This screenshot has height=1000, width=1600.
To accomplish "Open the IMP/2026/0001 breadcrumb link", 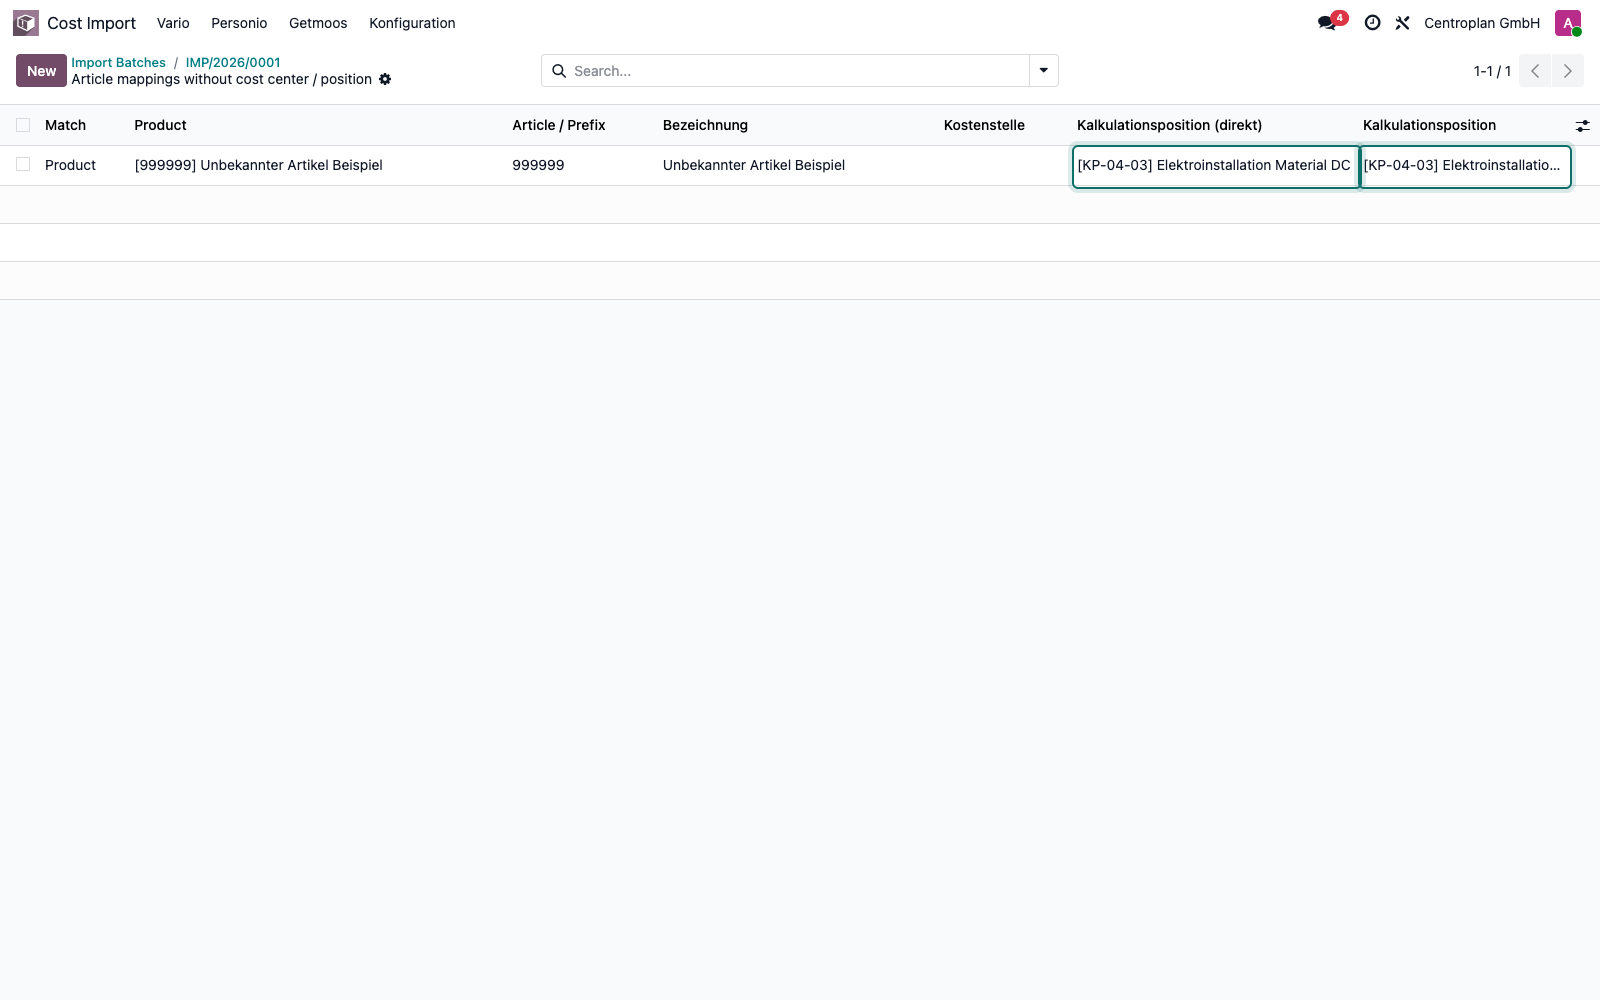I will 233,62.
